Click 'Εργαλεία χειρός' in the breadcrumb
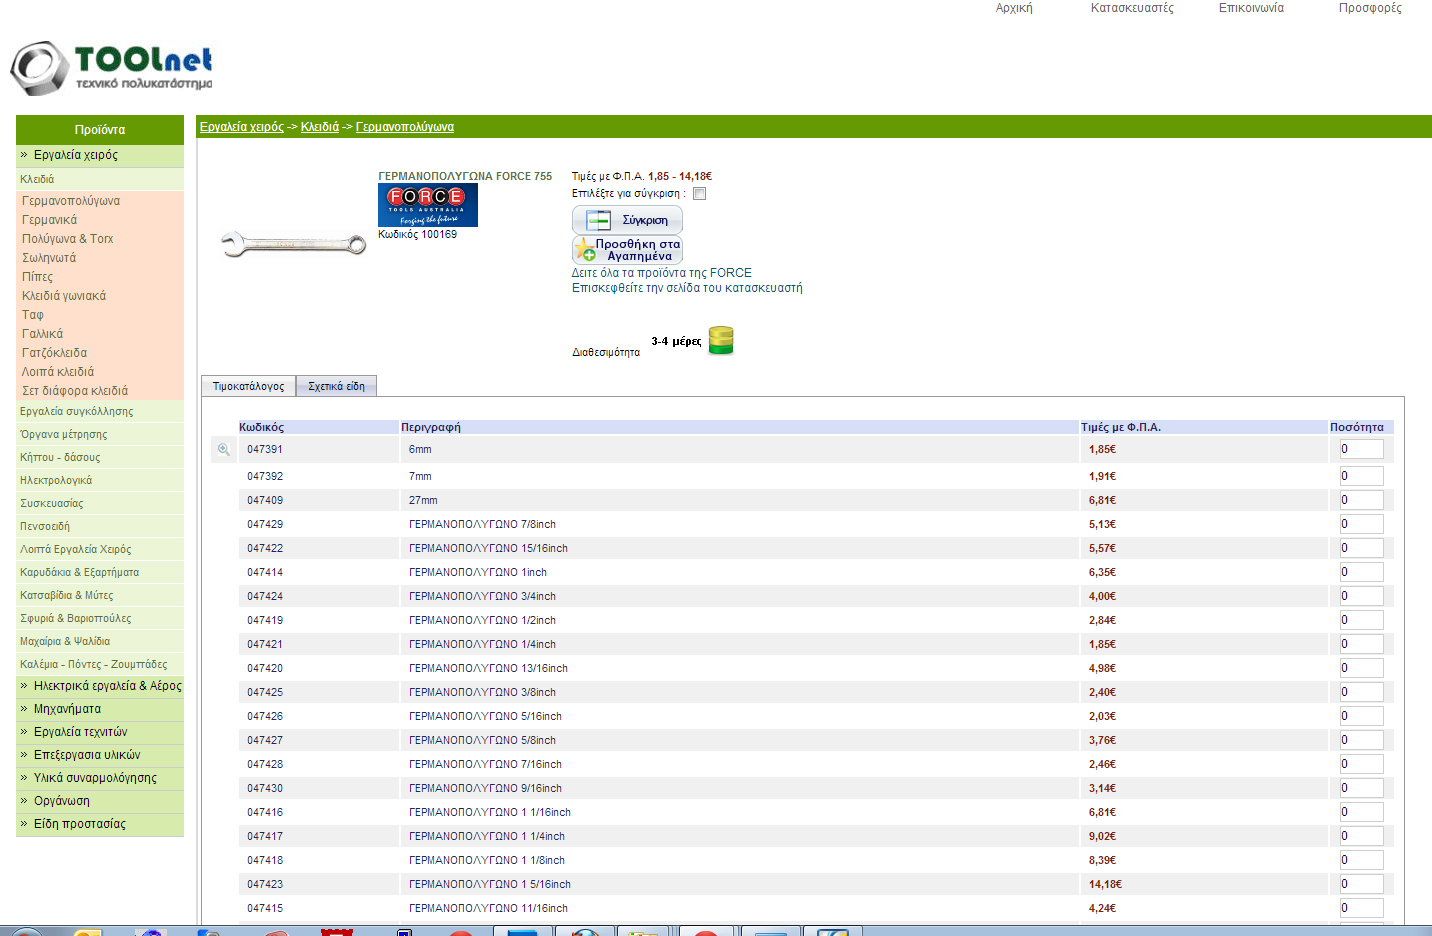 click(242, 127)
